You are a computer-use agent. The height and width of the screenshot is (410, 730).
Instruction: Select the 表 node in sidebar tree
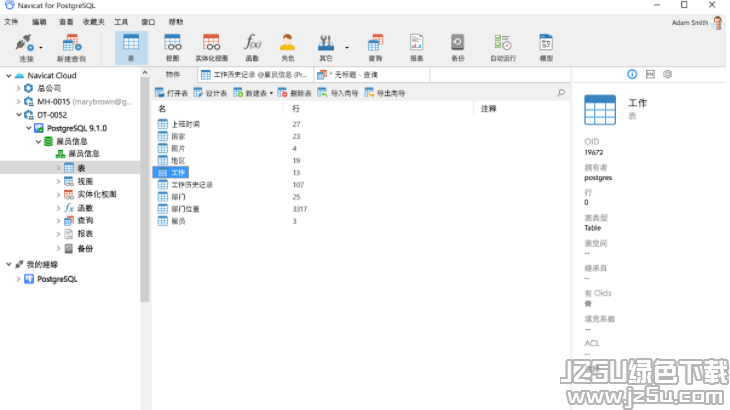click(x=70, y=168)
